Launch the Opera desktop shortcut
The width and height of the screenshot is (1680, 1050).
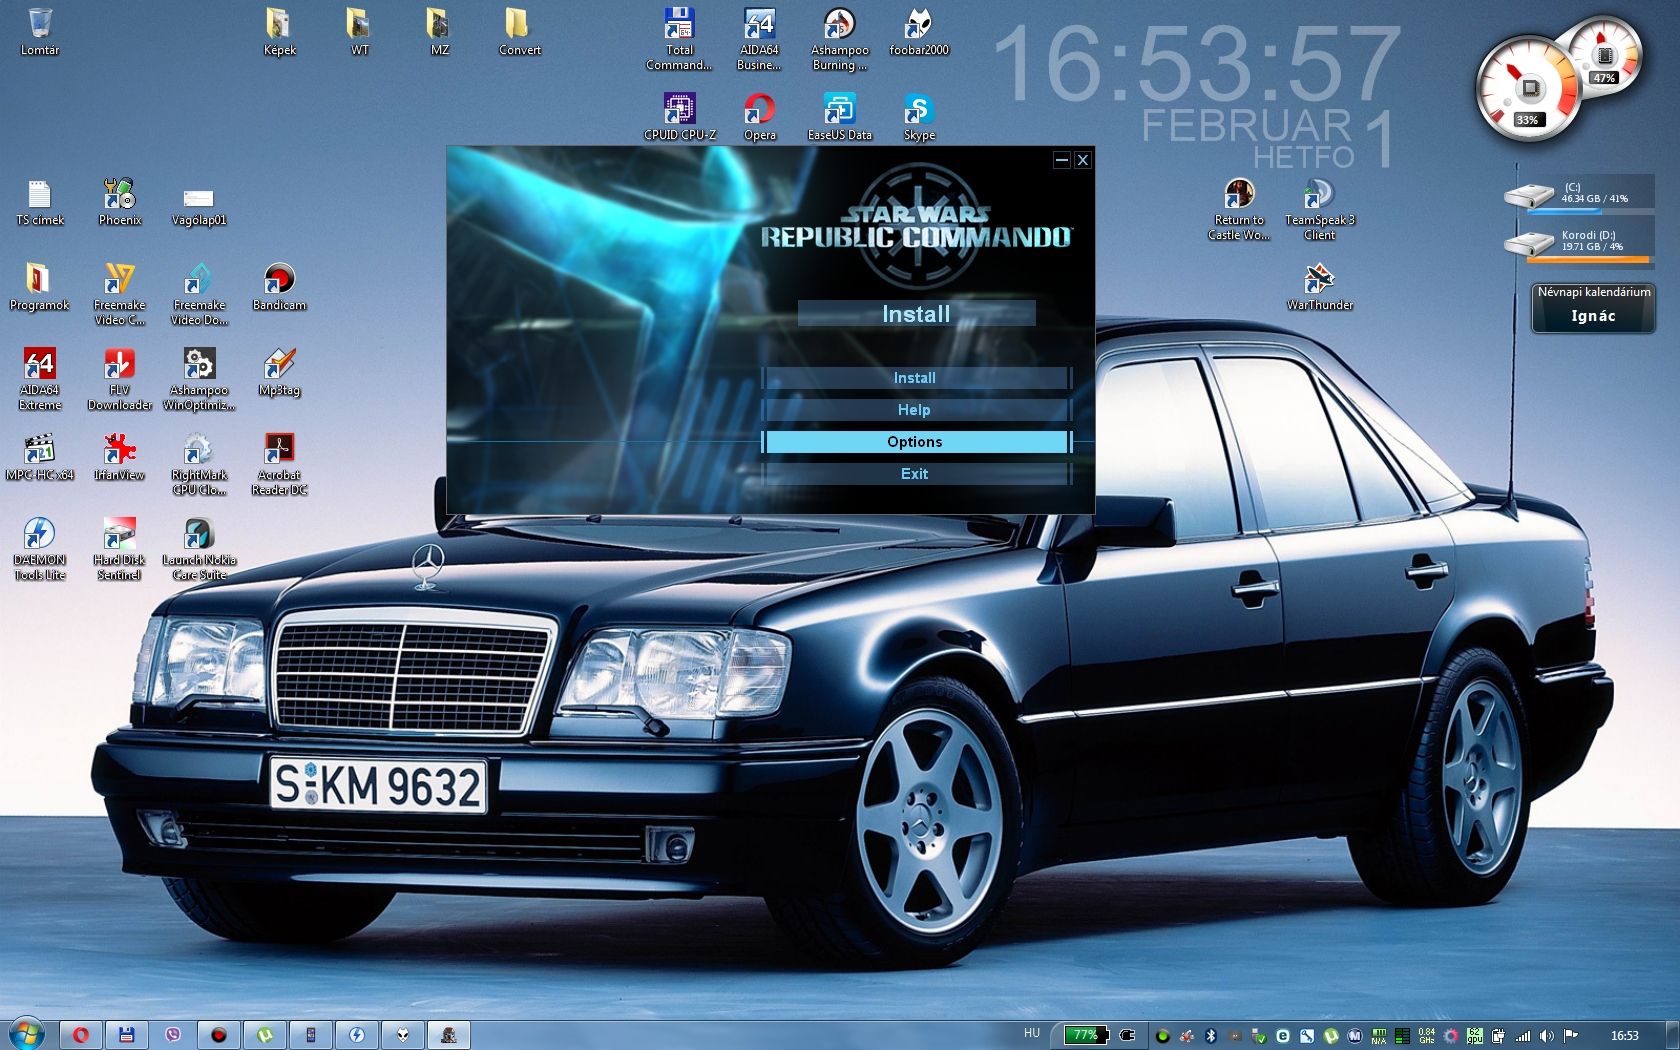tap(759, 117)
